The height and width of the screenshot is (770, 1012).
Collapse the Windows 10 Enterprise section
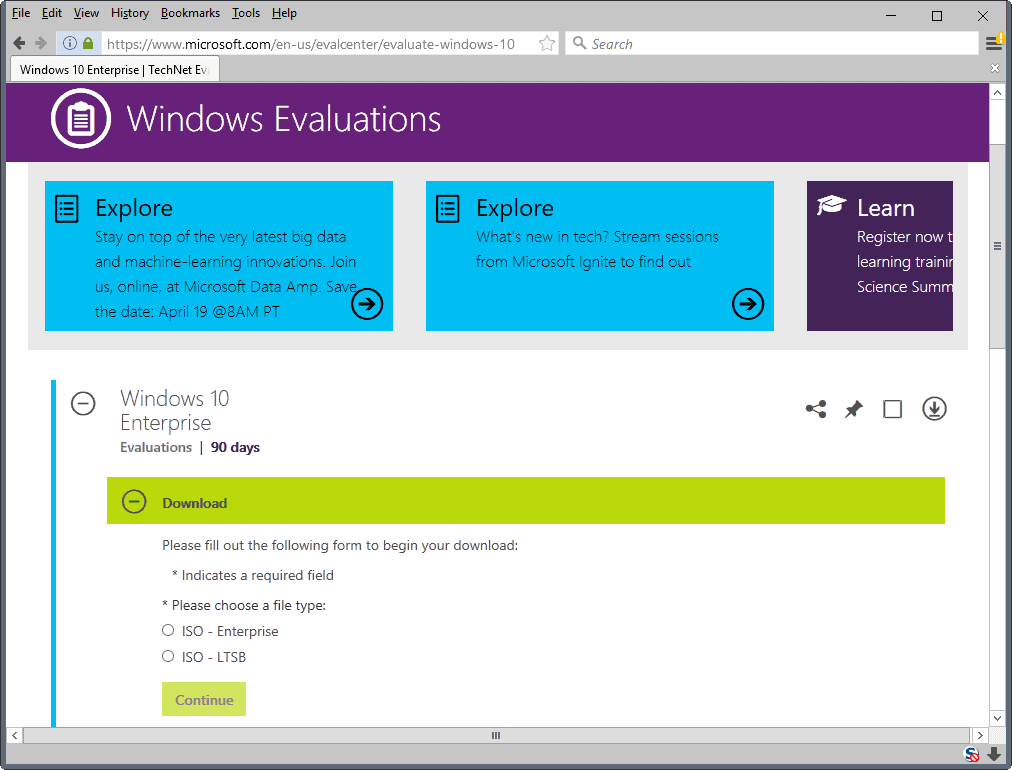(83, 403)
